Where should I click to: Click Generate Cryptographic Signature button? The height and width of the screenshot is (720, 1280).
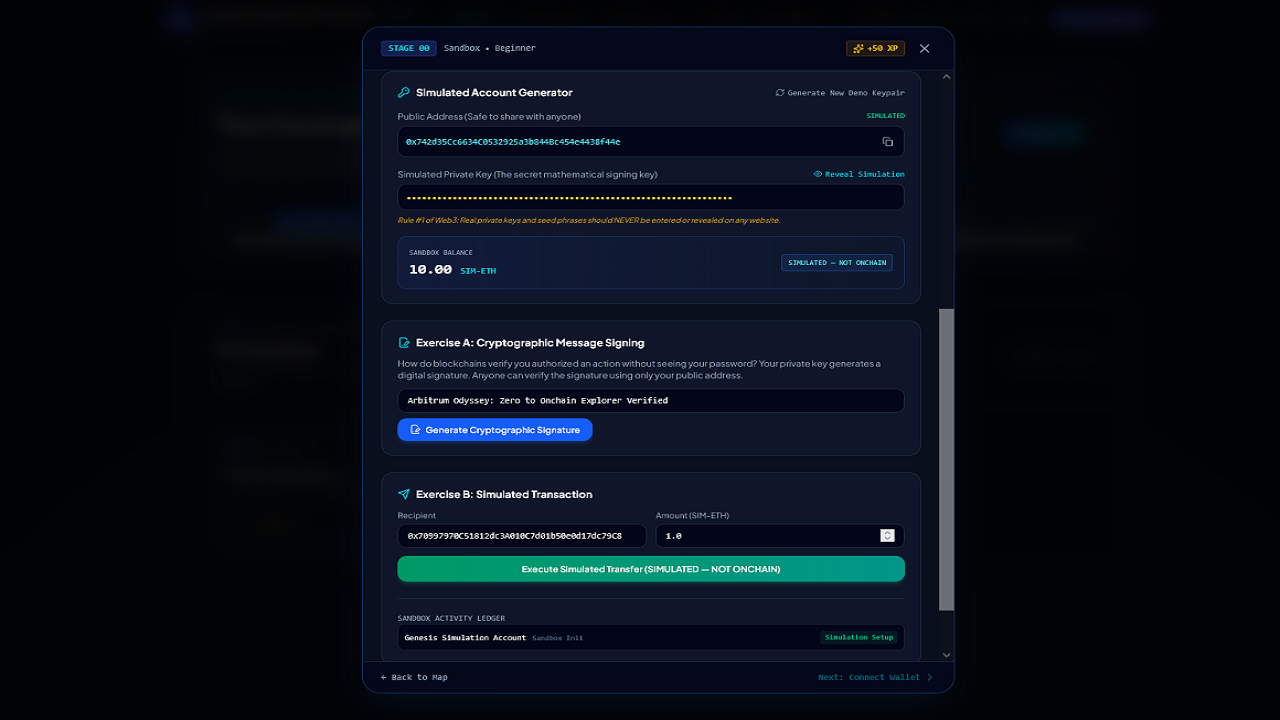tap(495, 430)
